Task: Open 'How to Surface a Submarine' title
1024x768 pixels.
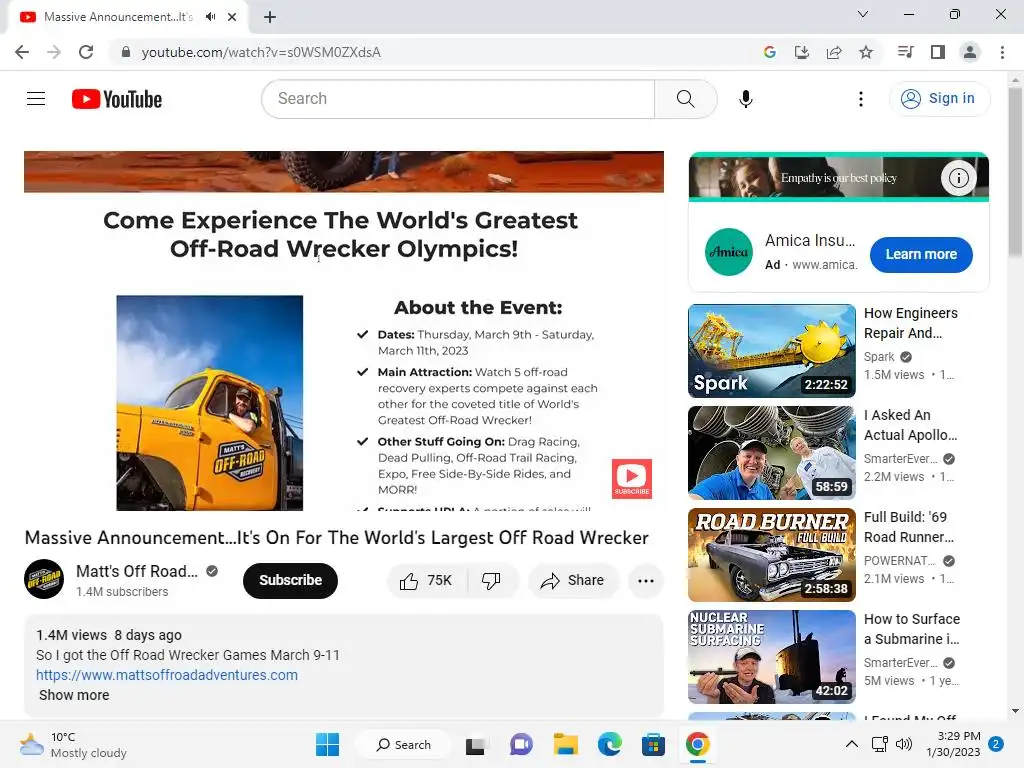Action: tap(912, 629)
